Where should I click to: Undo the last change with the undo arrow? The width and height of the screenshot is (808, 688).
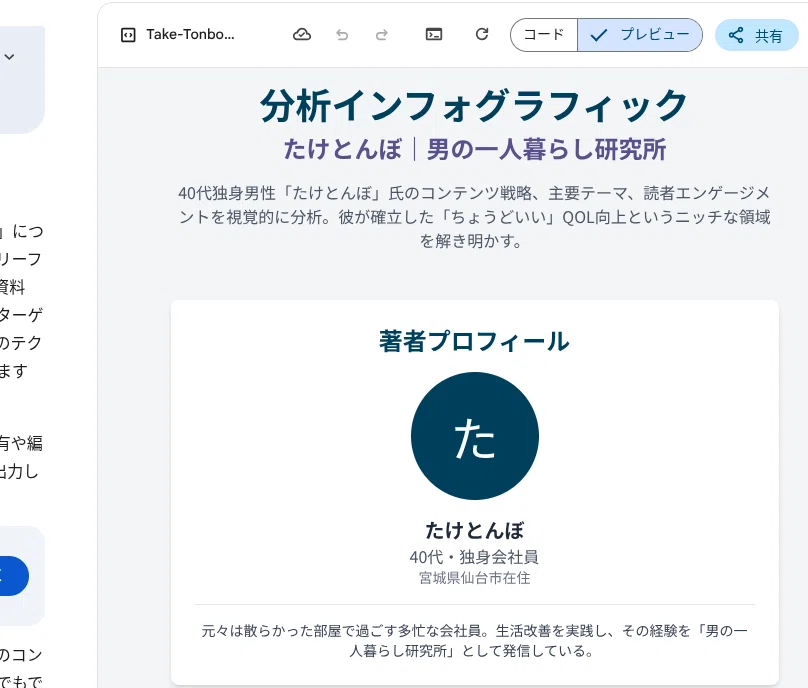pyautogui.click(x=342, y=35)
